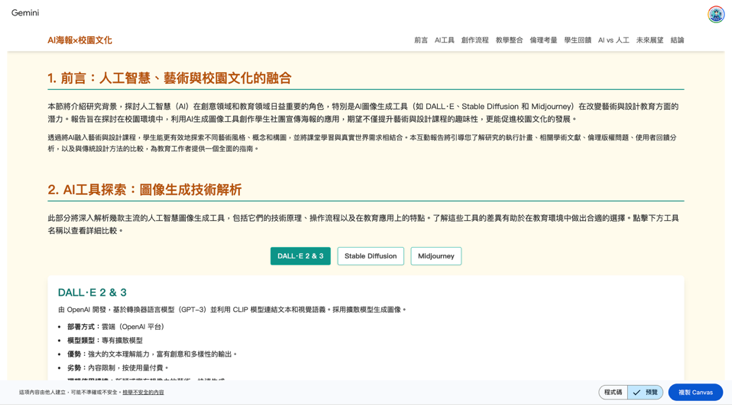Go to AI vs 人工 section
The width and height of the screenshot is (732, 405).
[613, 41]
